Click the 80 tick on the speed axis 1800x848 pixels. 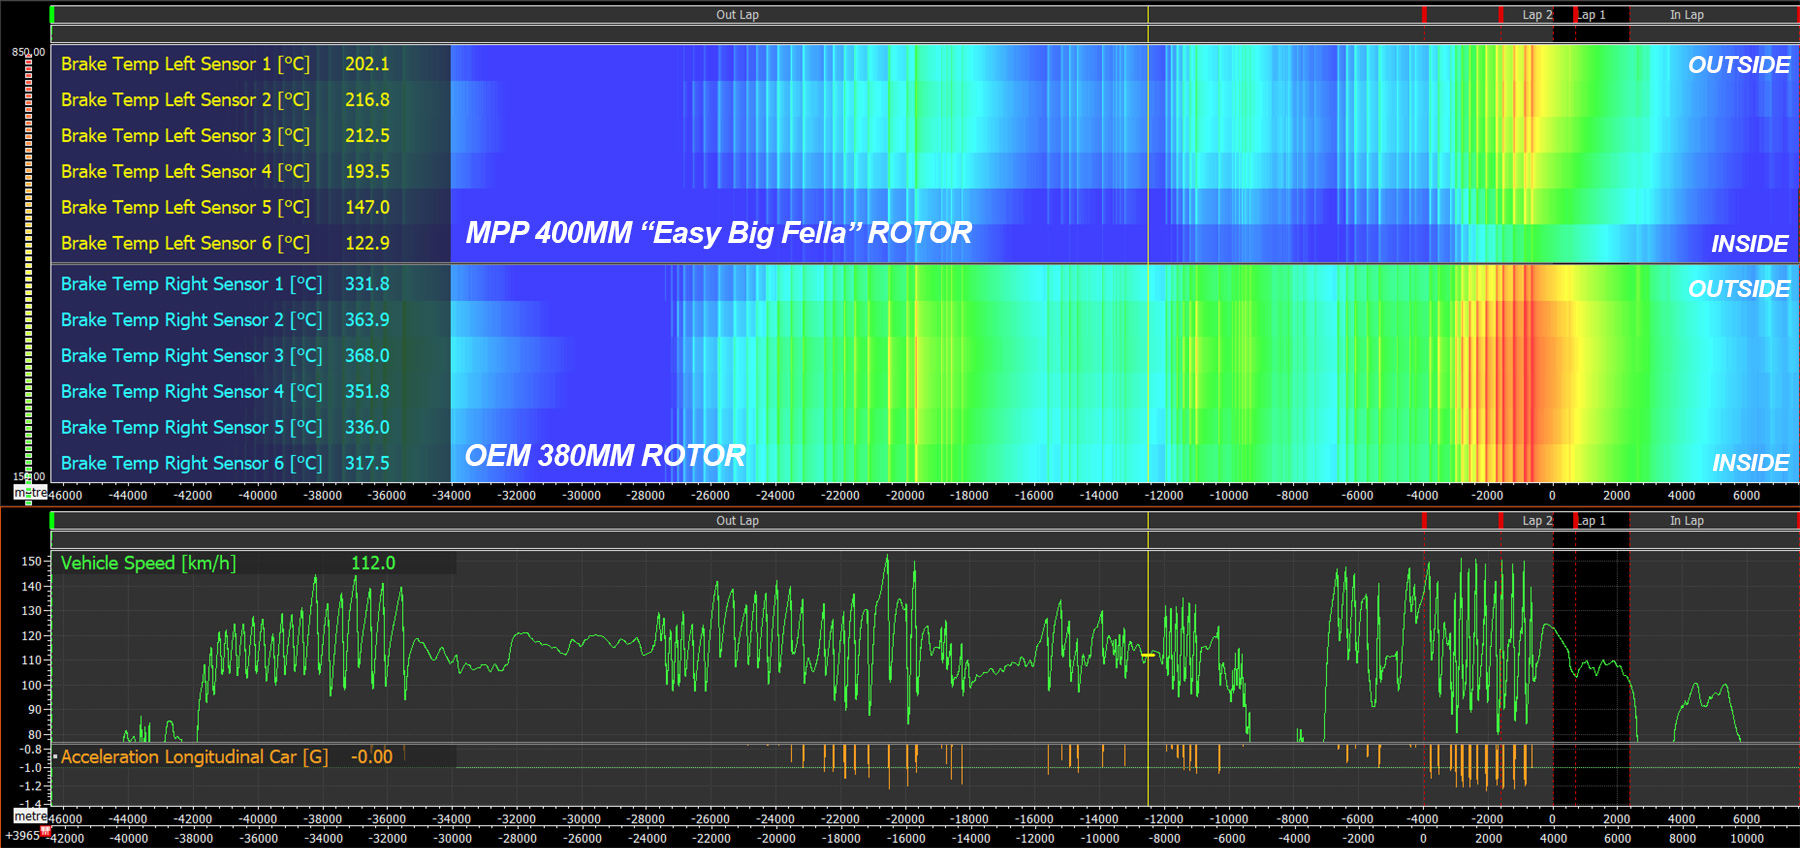click(35, 735)
